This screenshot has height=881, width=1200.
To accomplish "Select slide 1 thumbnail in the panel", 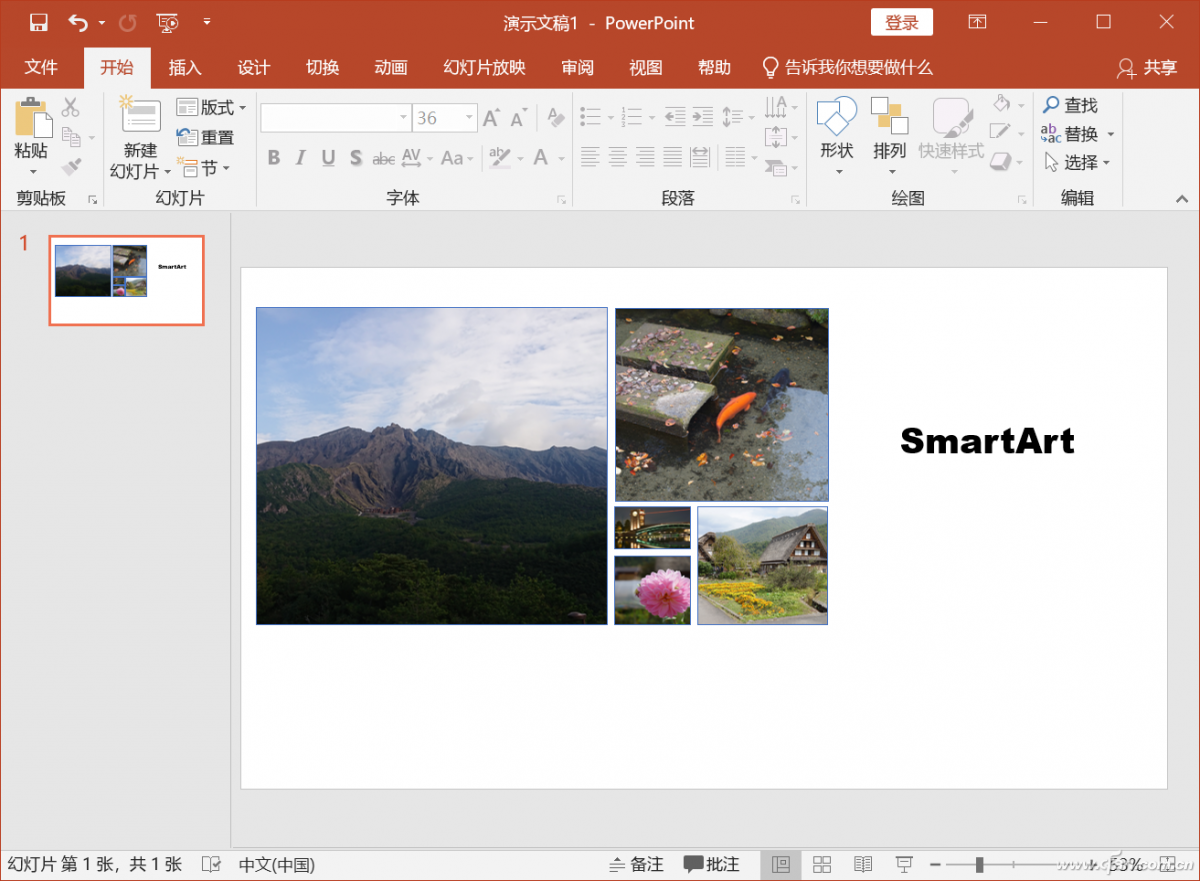I will pyautogui.click(x=126, y=281).
